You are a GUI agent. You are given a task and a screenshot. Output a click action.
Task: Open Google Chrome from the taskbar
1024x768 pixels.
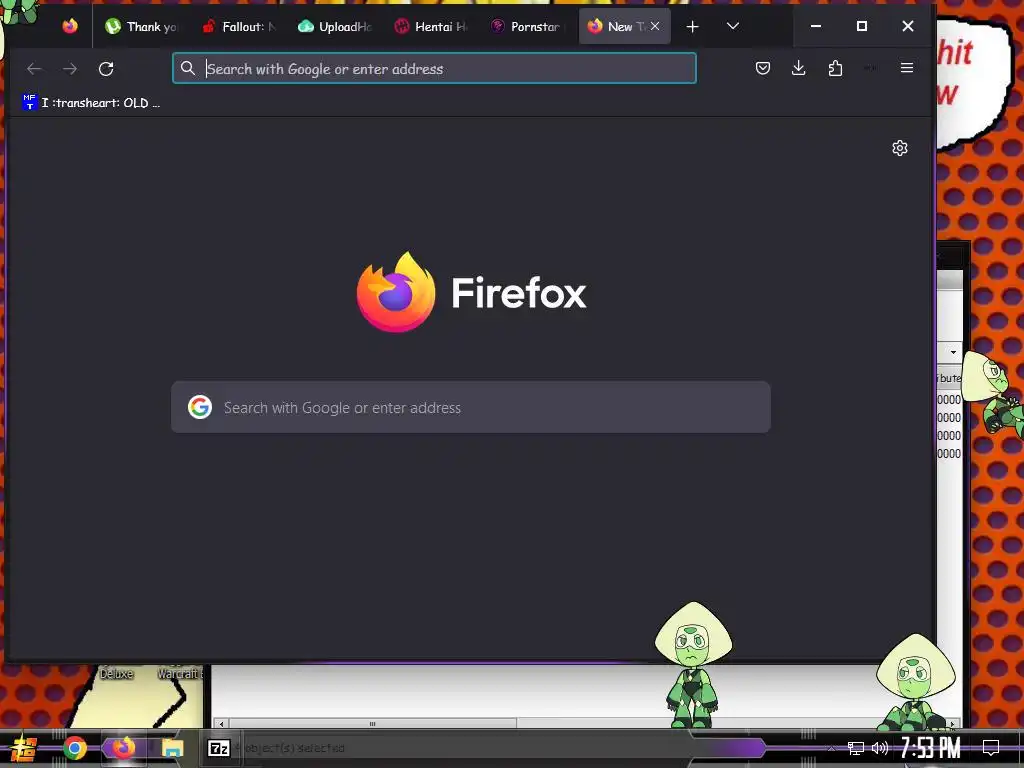coord(75,748)
